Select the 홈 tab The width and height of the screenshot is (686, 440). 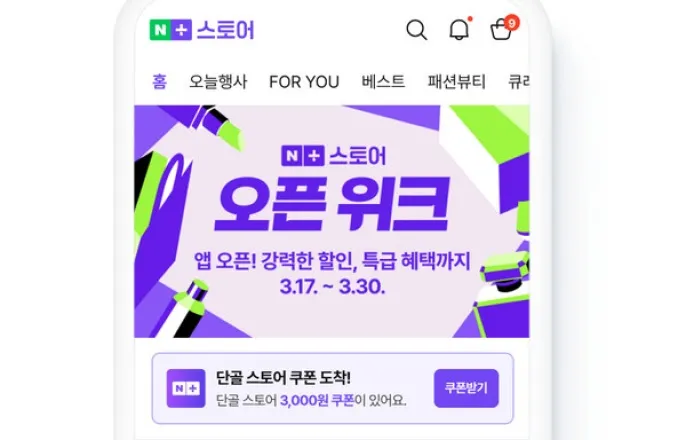[160, 81]
